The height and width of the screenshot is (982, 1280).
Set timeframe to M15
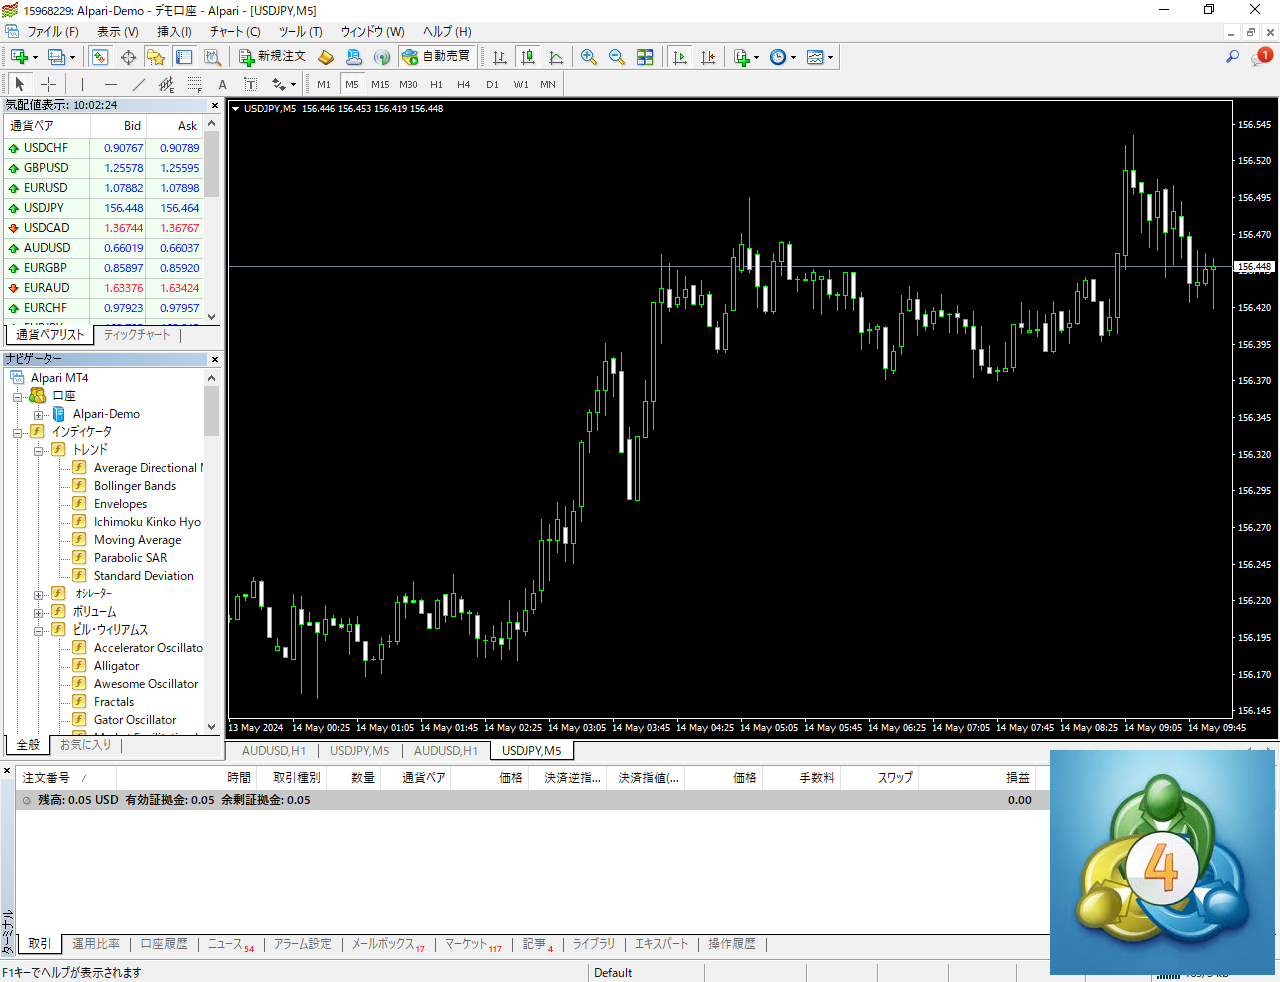(380, 85)
